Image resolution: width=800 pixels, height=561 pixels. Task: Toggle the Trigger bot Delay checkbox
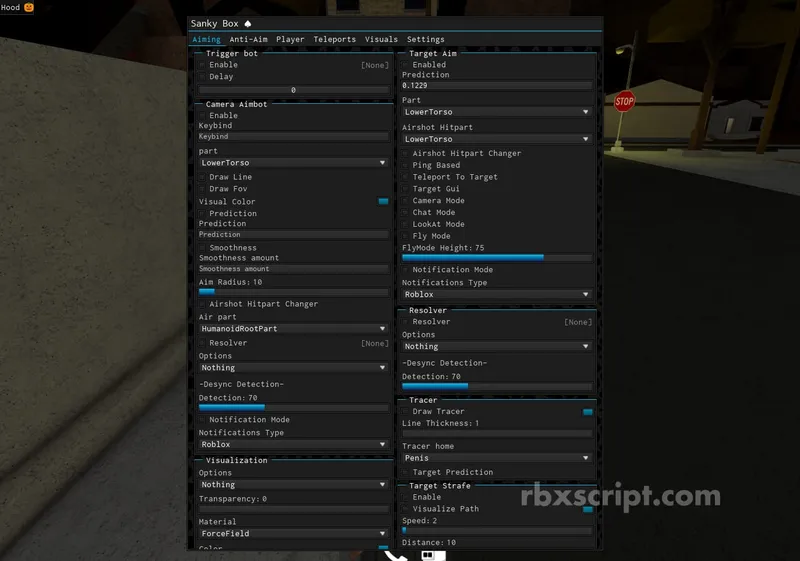(202, 76)
